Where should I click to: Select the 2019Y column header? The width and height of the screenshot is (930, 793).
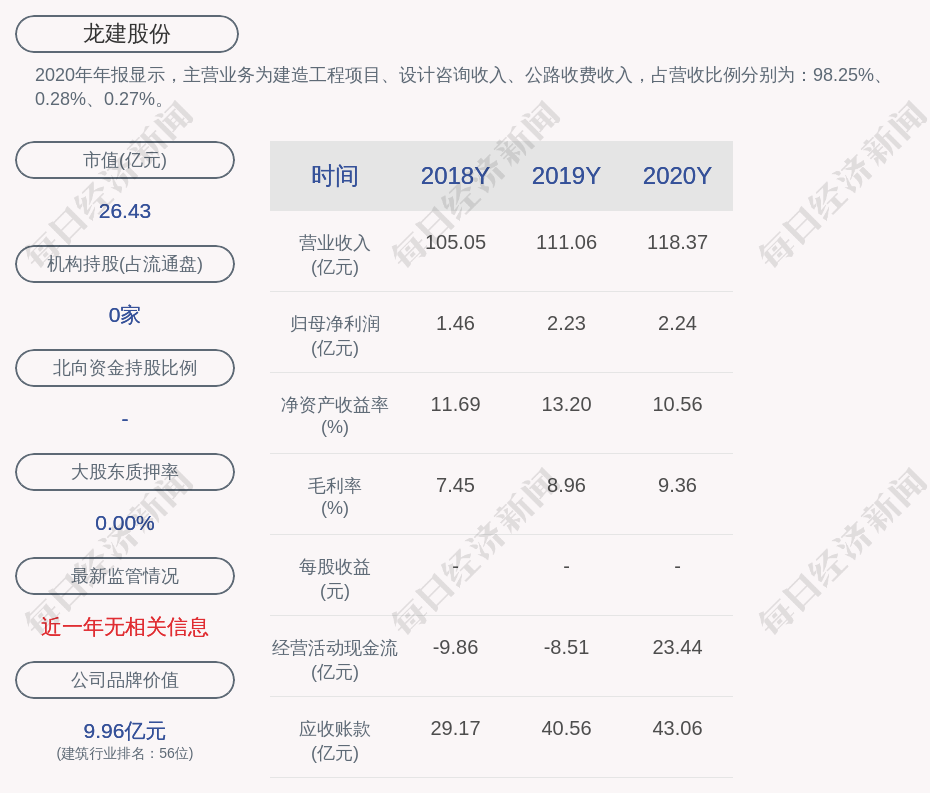click(x=566, y=176)
